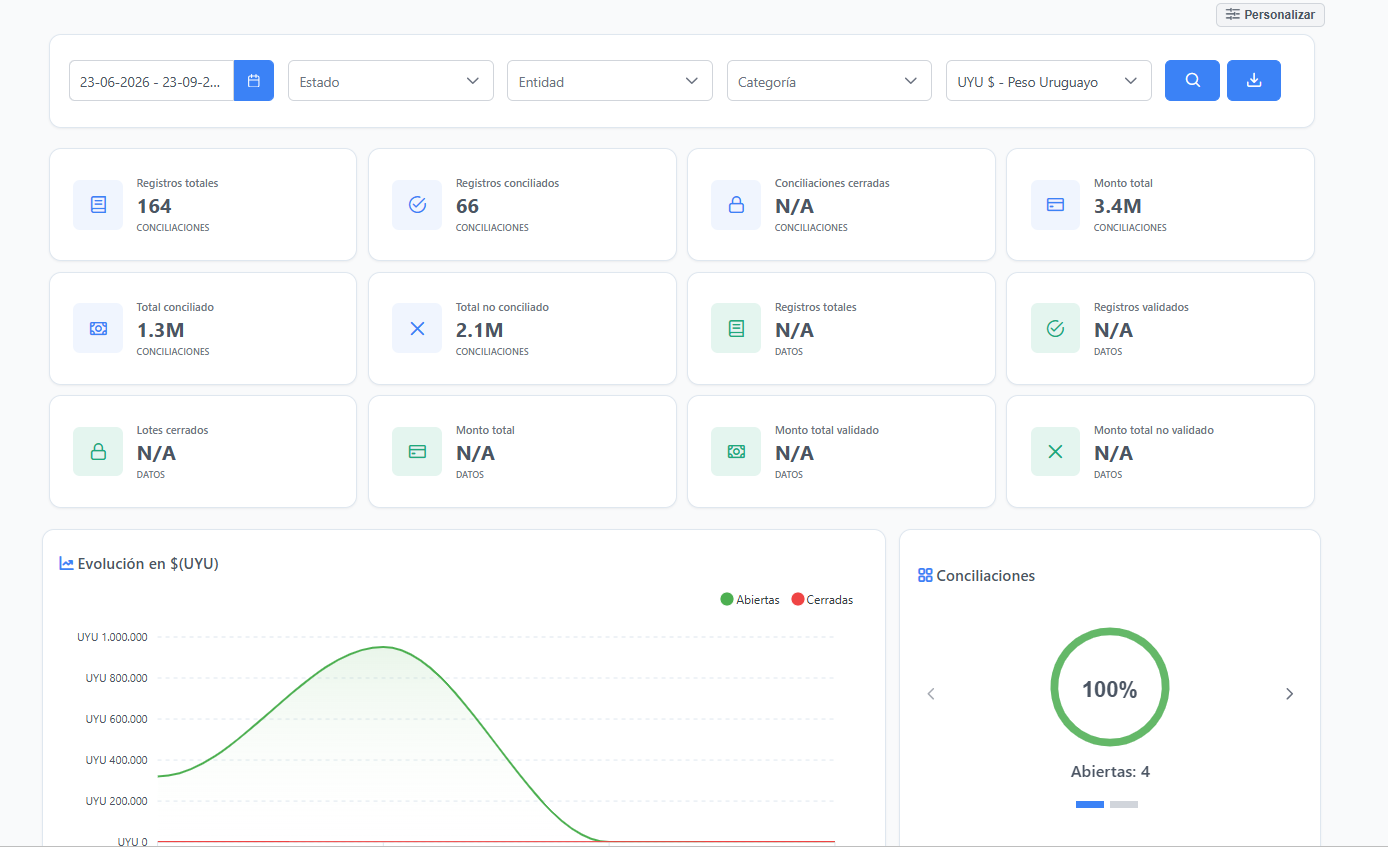Viewport: 1388px width, 847px height.
Task: Click the Monto total validado banknote icon
Action: (736, 452)
